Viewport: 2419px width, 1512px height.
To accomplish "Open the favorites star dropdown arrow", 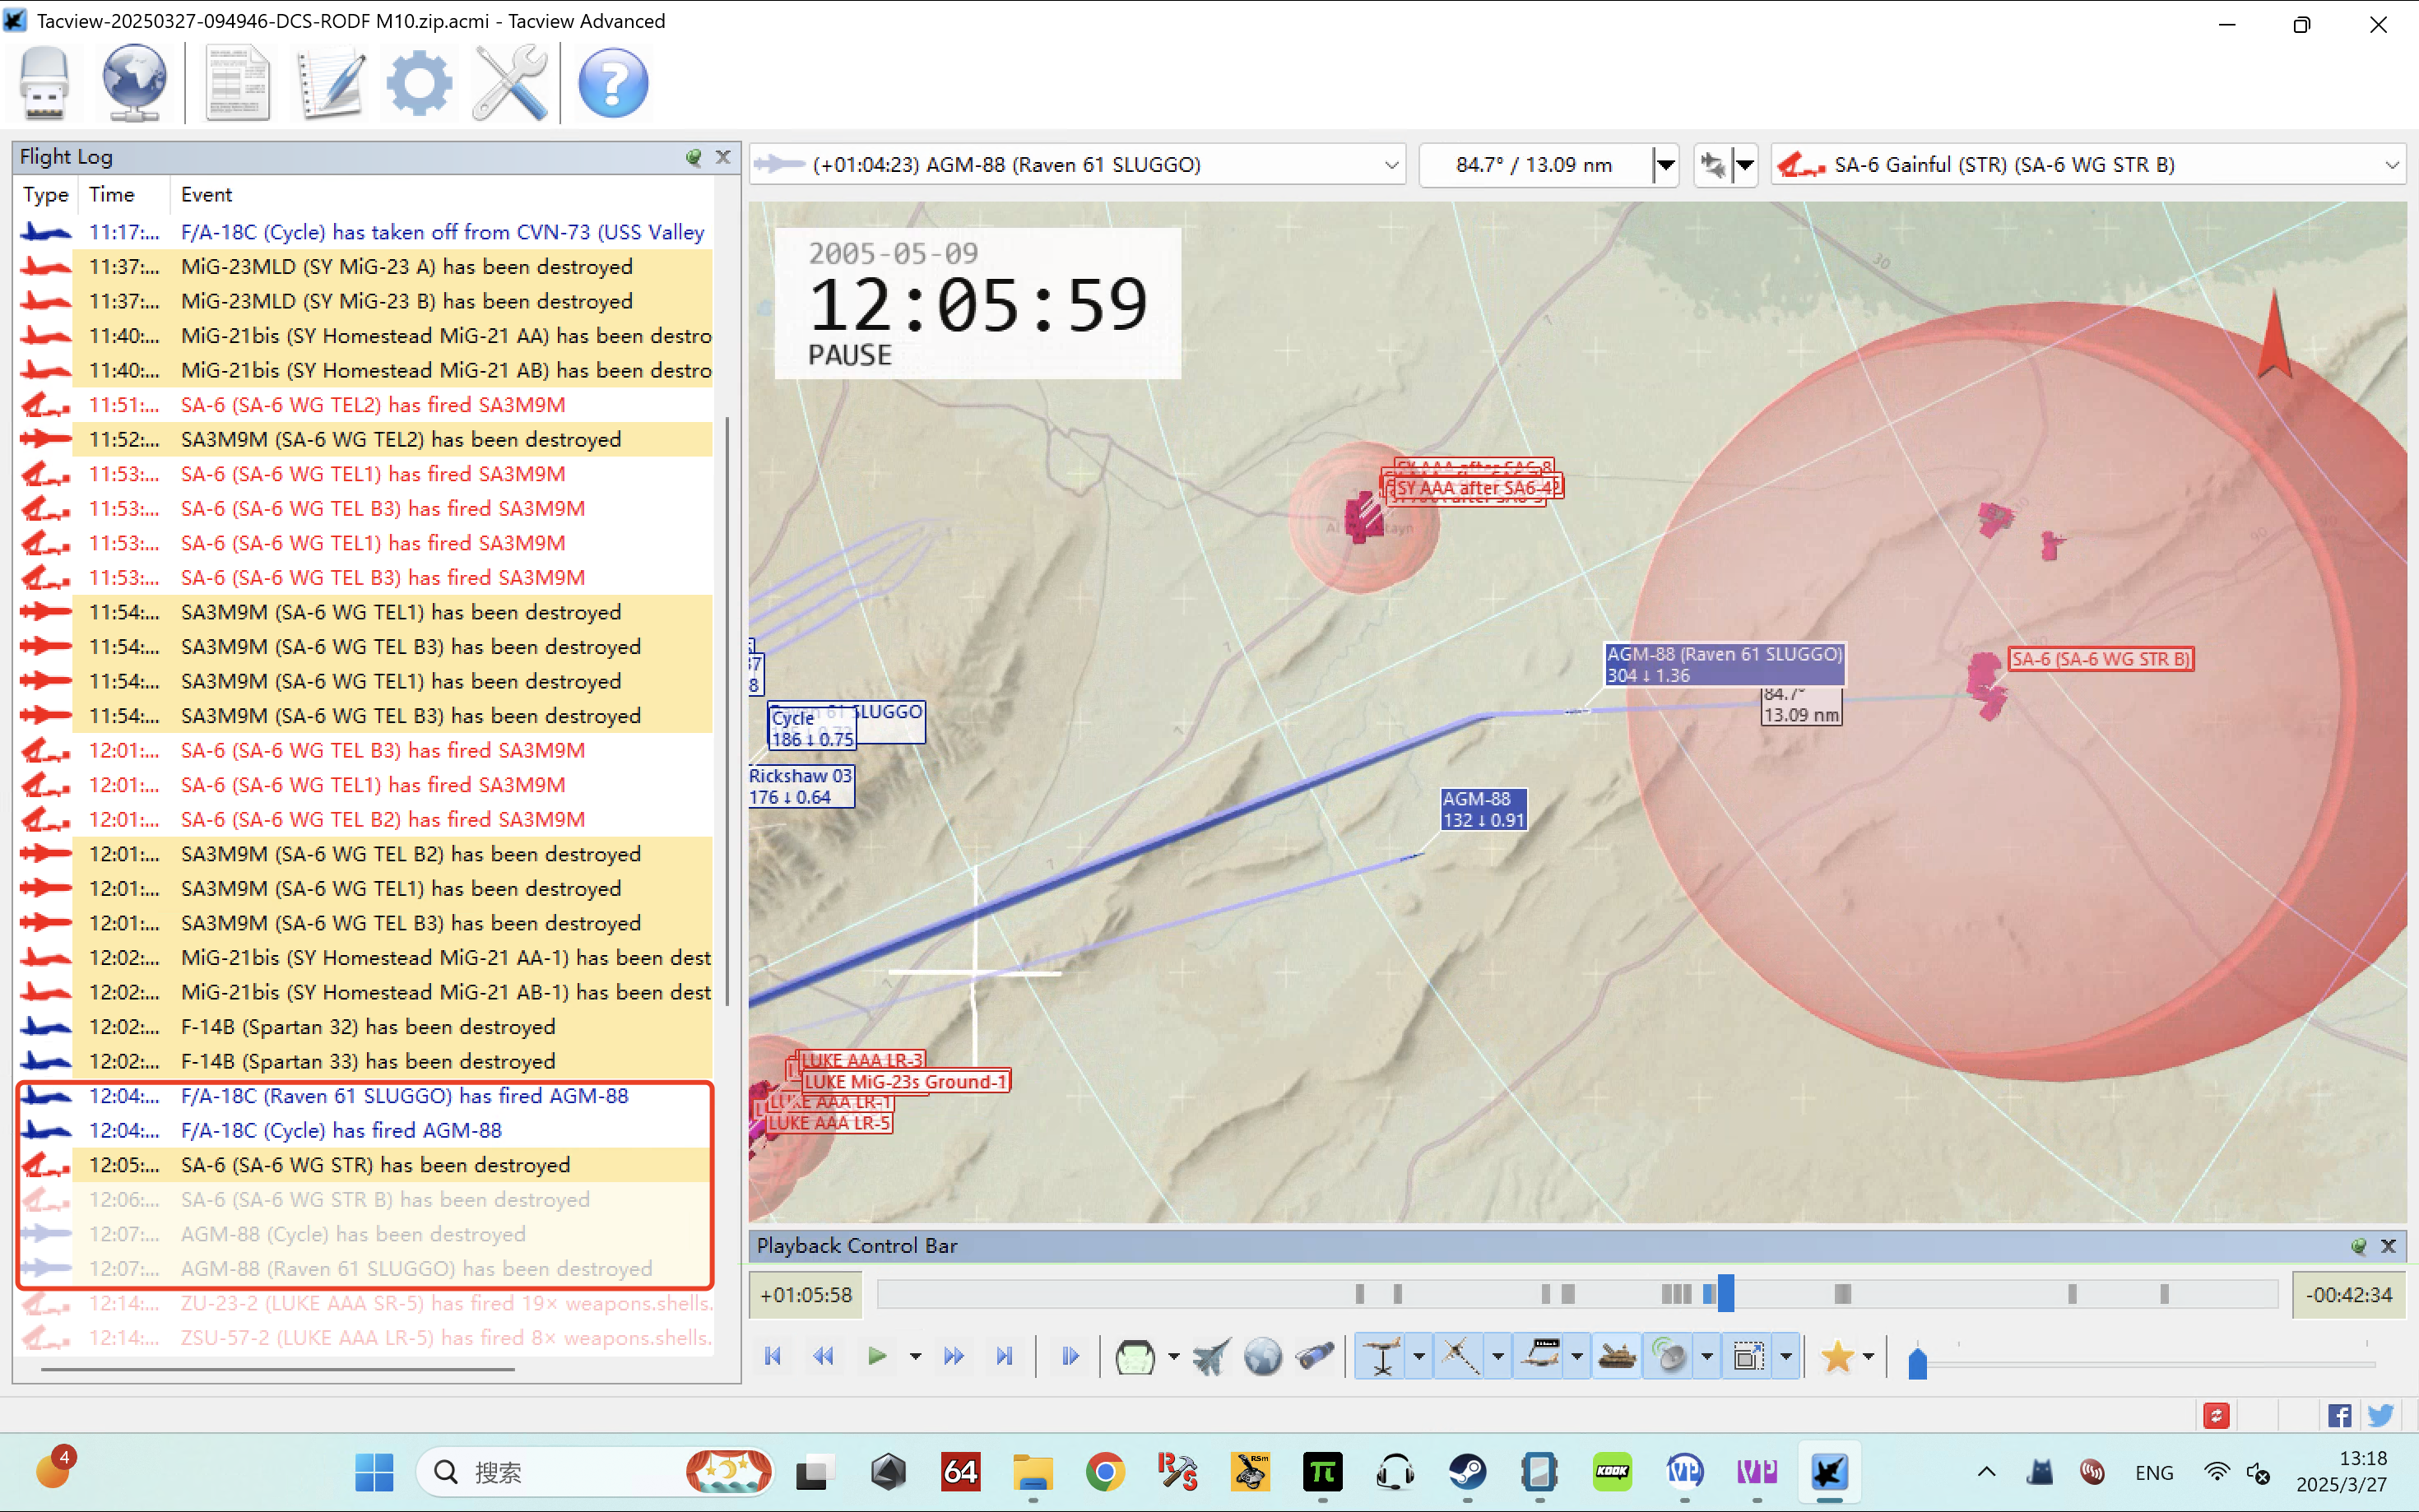I will (x=1868, y=1356).
